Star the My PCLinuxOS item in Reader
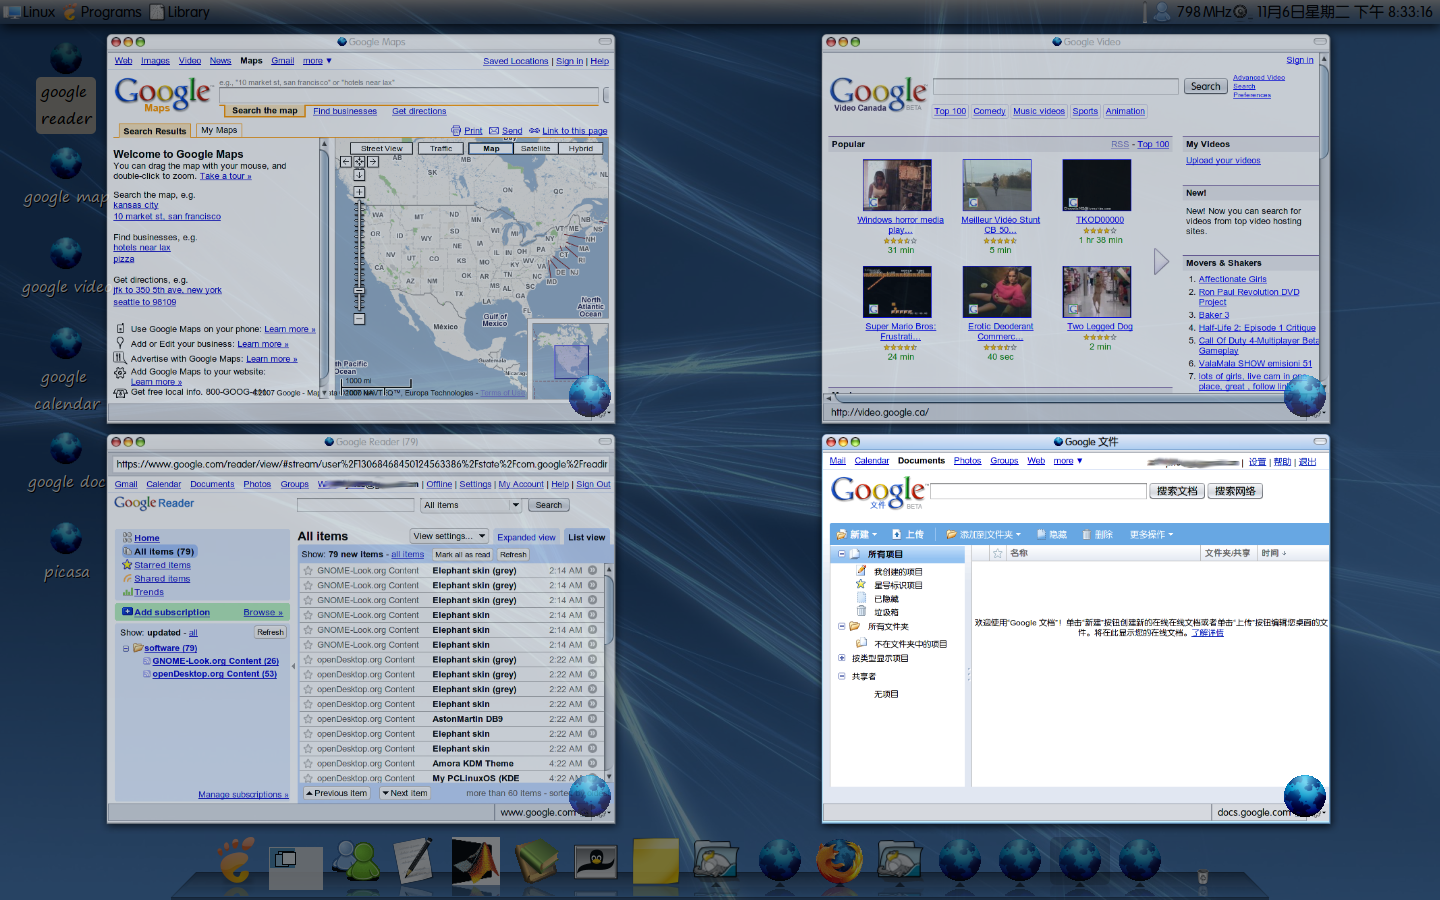This screenshot has height=900, width=1440. coord(309,778)
